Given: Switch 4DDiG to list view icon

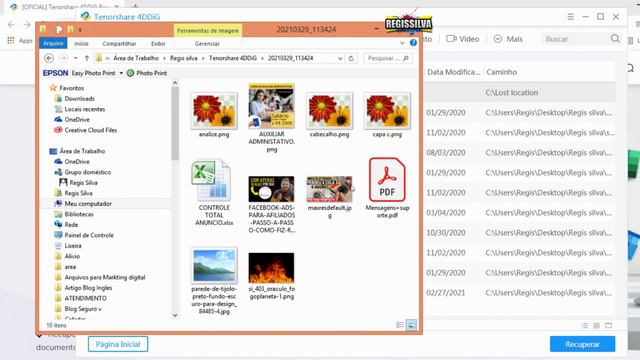Looking at the screenshot, I should [x=585, y=325].
